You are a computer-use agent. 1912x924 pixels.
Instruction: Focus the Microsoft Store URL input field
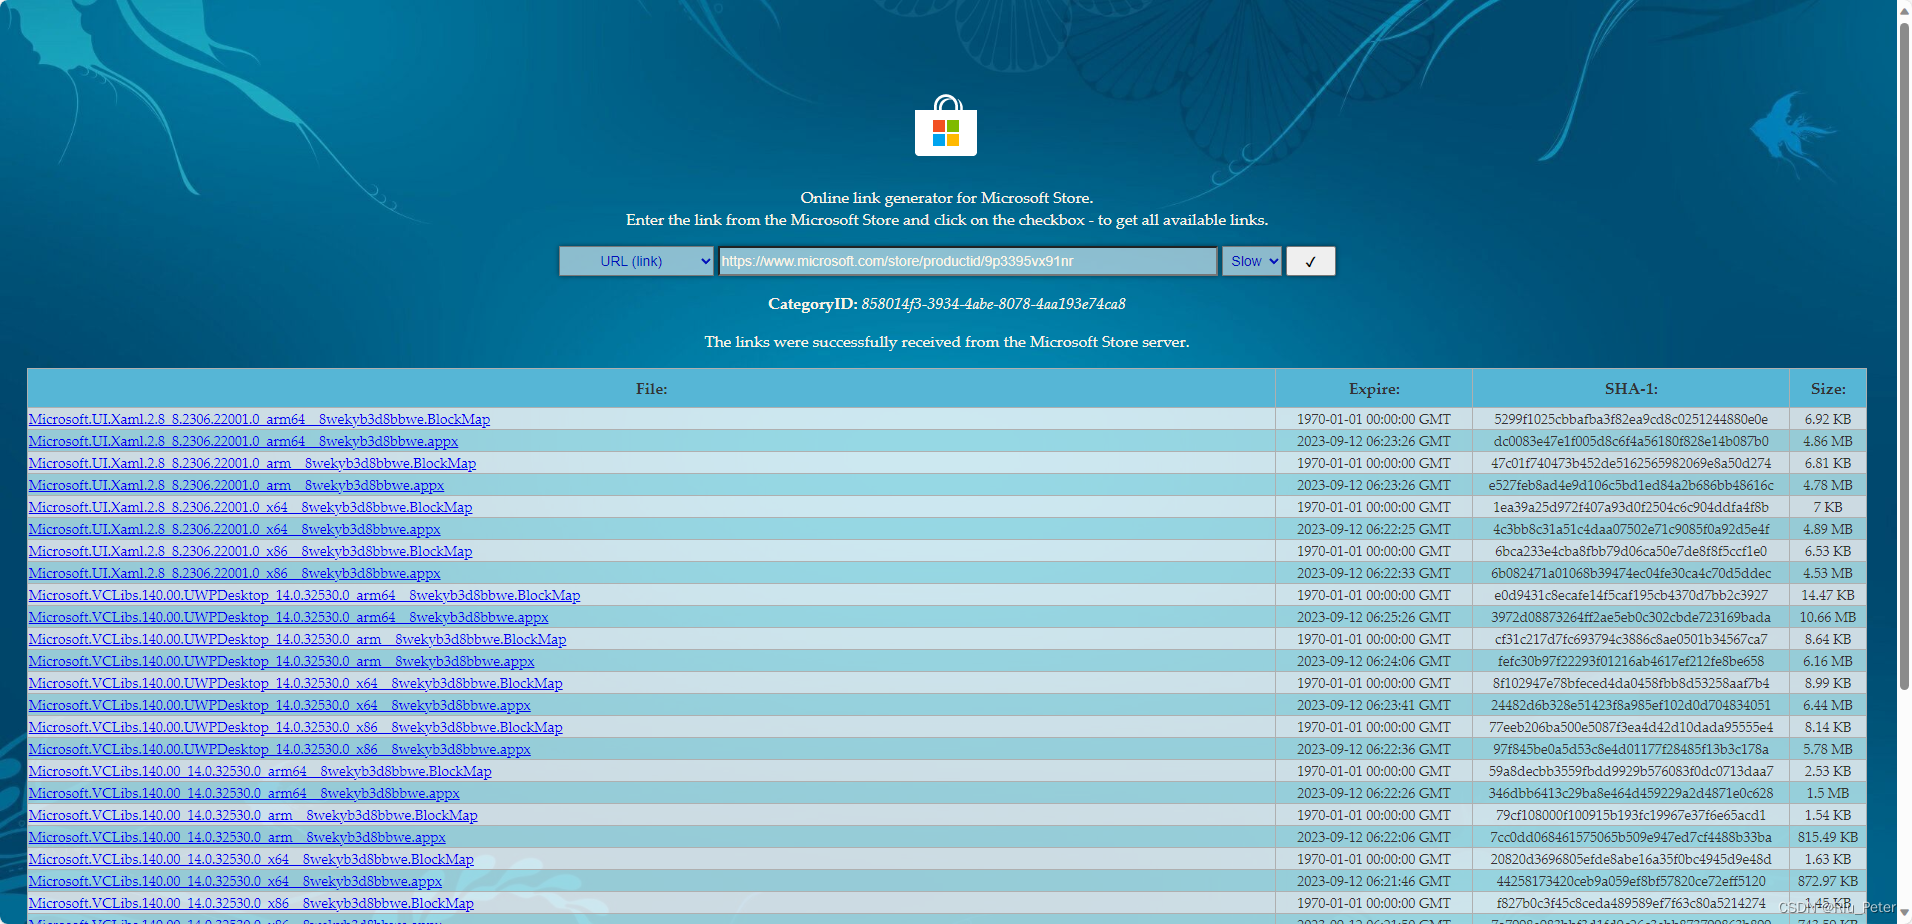pyautogui.click(x=967, y=261)
